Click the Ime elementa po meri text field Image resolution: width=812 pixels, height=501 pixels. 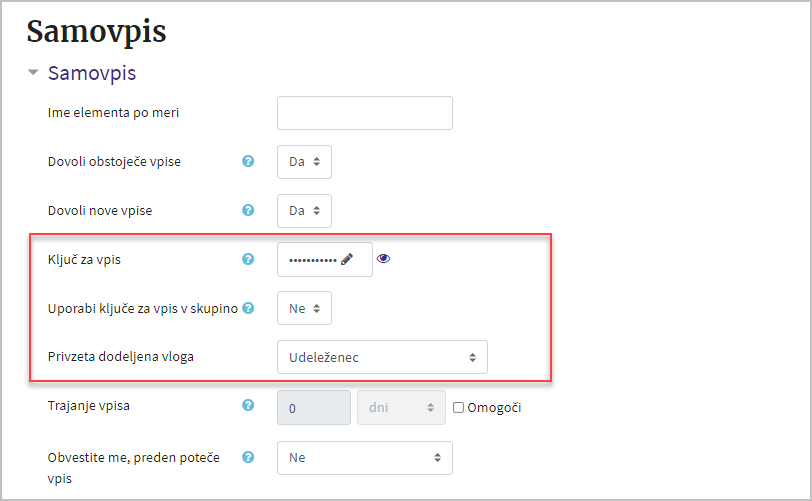point(365,113)
